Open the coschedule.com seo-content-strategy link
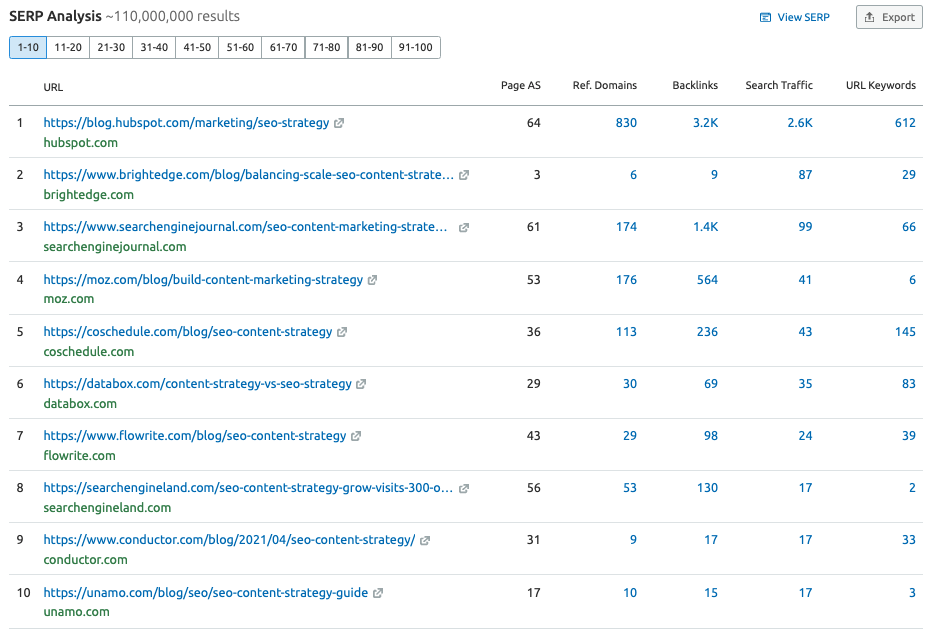939x638 pixels. click(x=187, y=332)
